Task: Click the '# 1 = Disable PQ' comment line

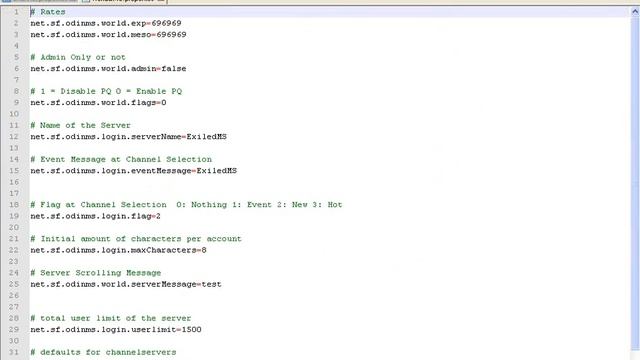Action: click(106, 91)
